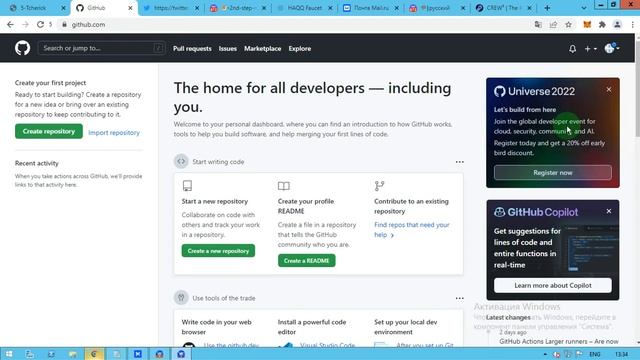Show hidden tray icons arrow

tap(545, 354)
